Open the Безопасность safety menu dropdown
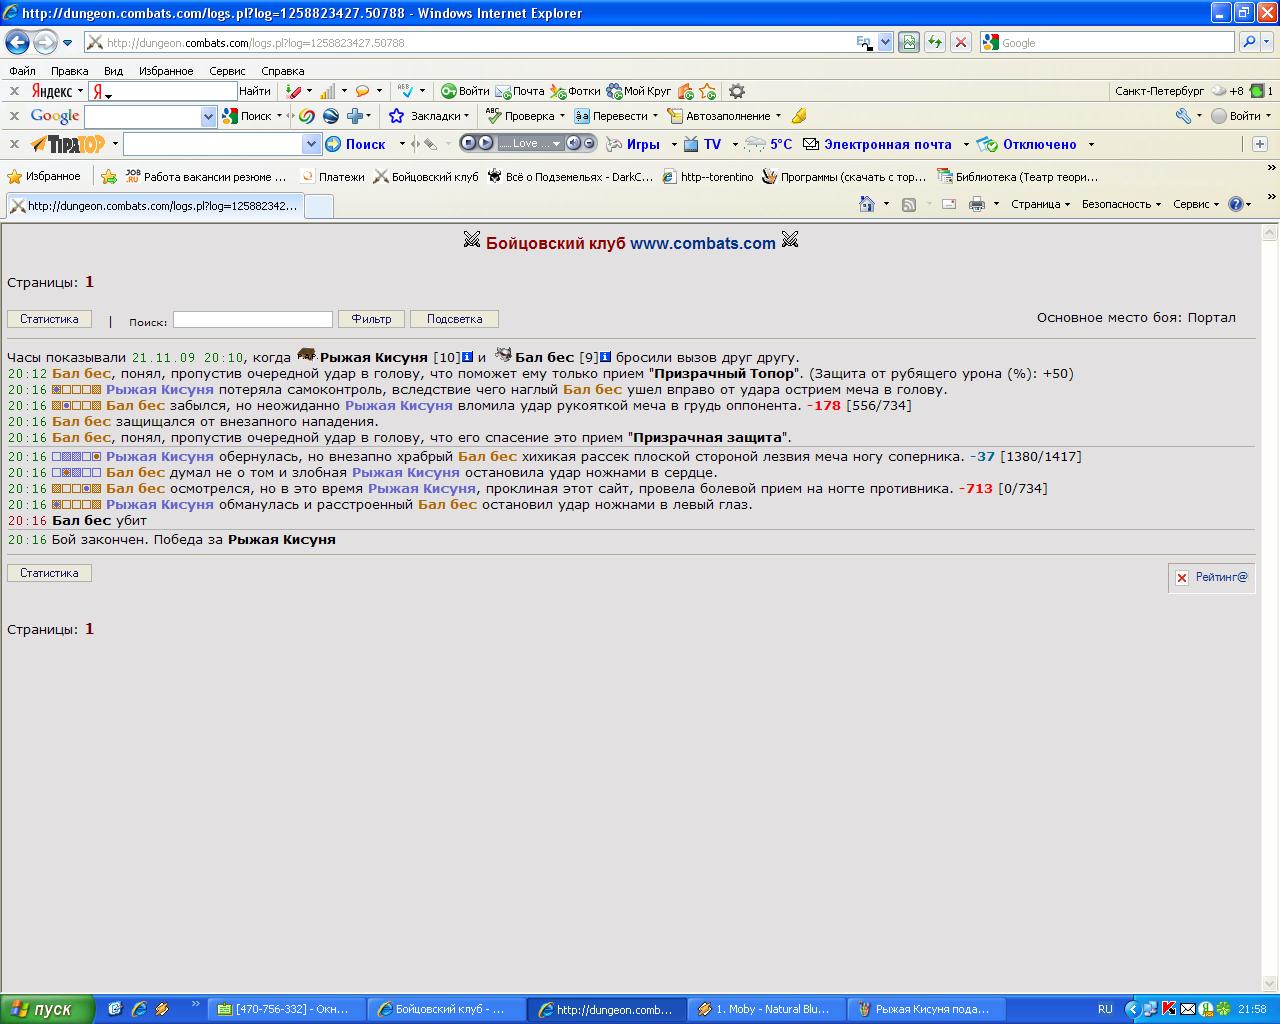Viewport: 1280px width, 1024px height. click(x=1121, y=204)
